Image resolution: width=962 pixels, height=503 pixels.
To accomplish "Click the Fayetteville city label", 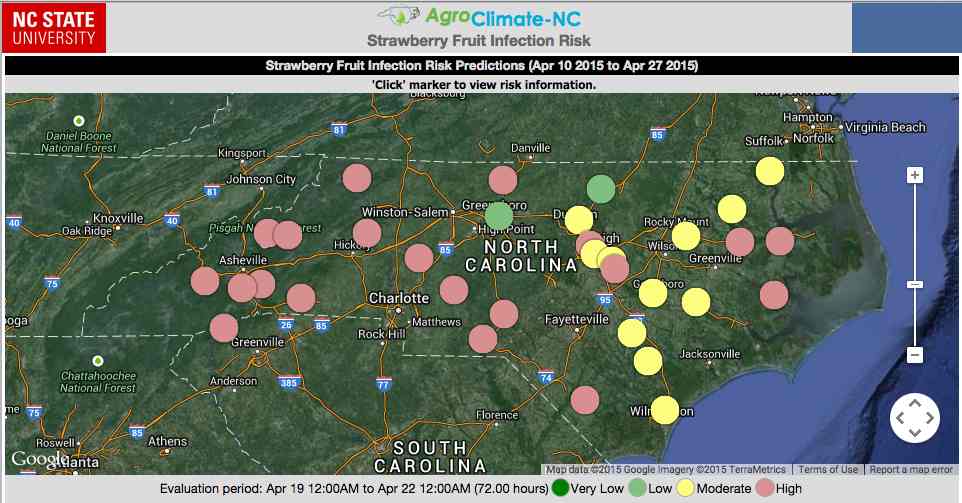I will [577, 320].
